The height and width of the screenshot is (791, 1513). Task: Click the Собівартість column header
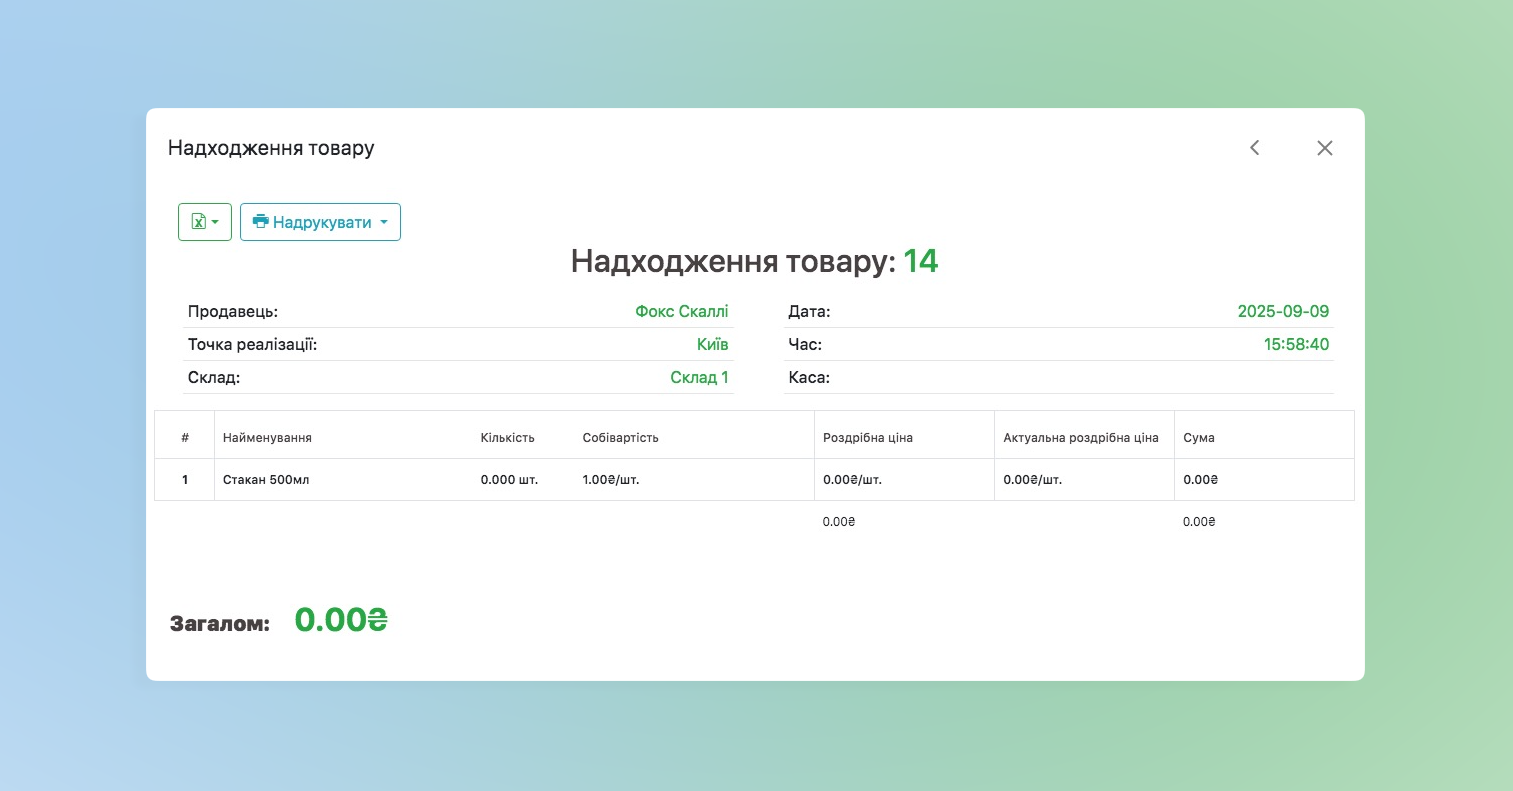pos(620,438)
